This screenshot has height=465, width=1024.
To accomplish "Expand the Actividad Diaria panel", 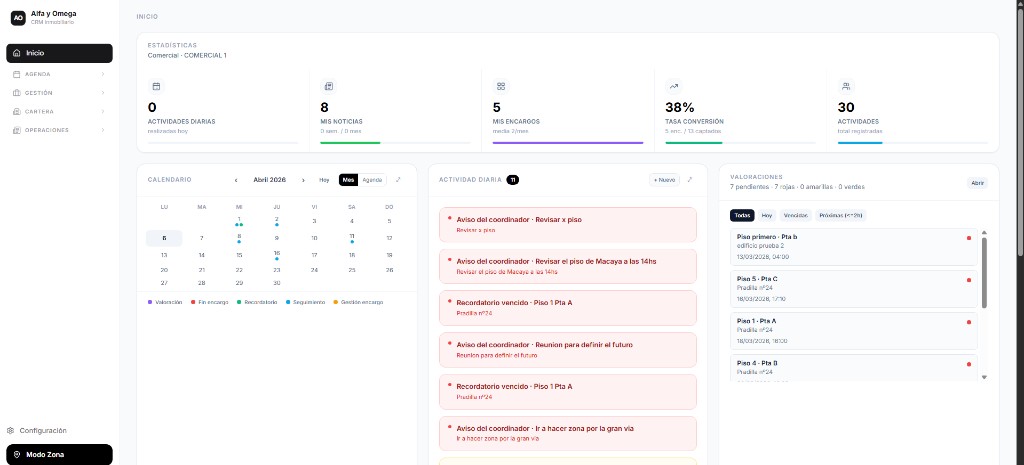I will pyautogui.click(x=690, y=180).
